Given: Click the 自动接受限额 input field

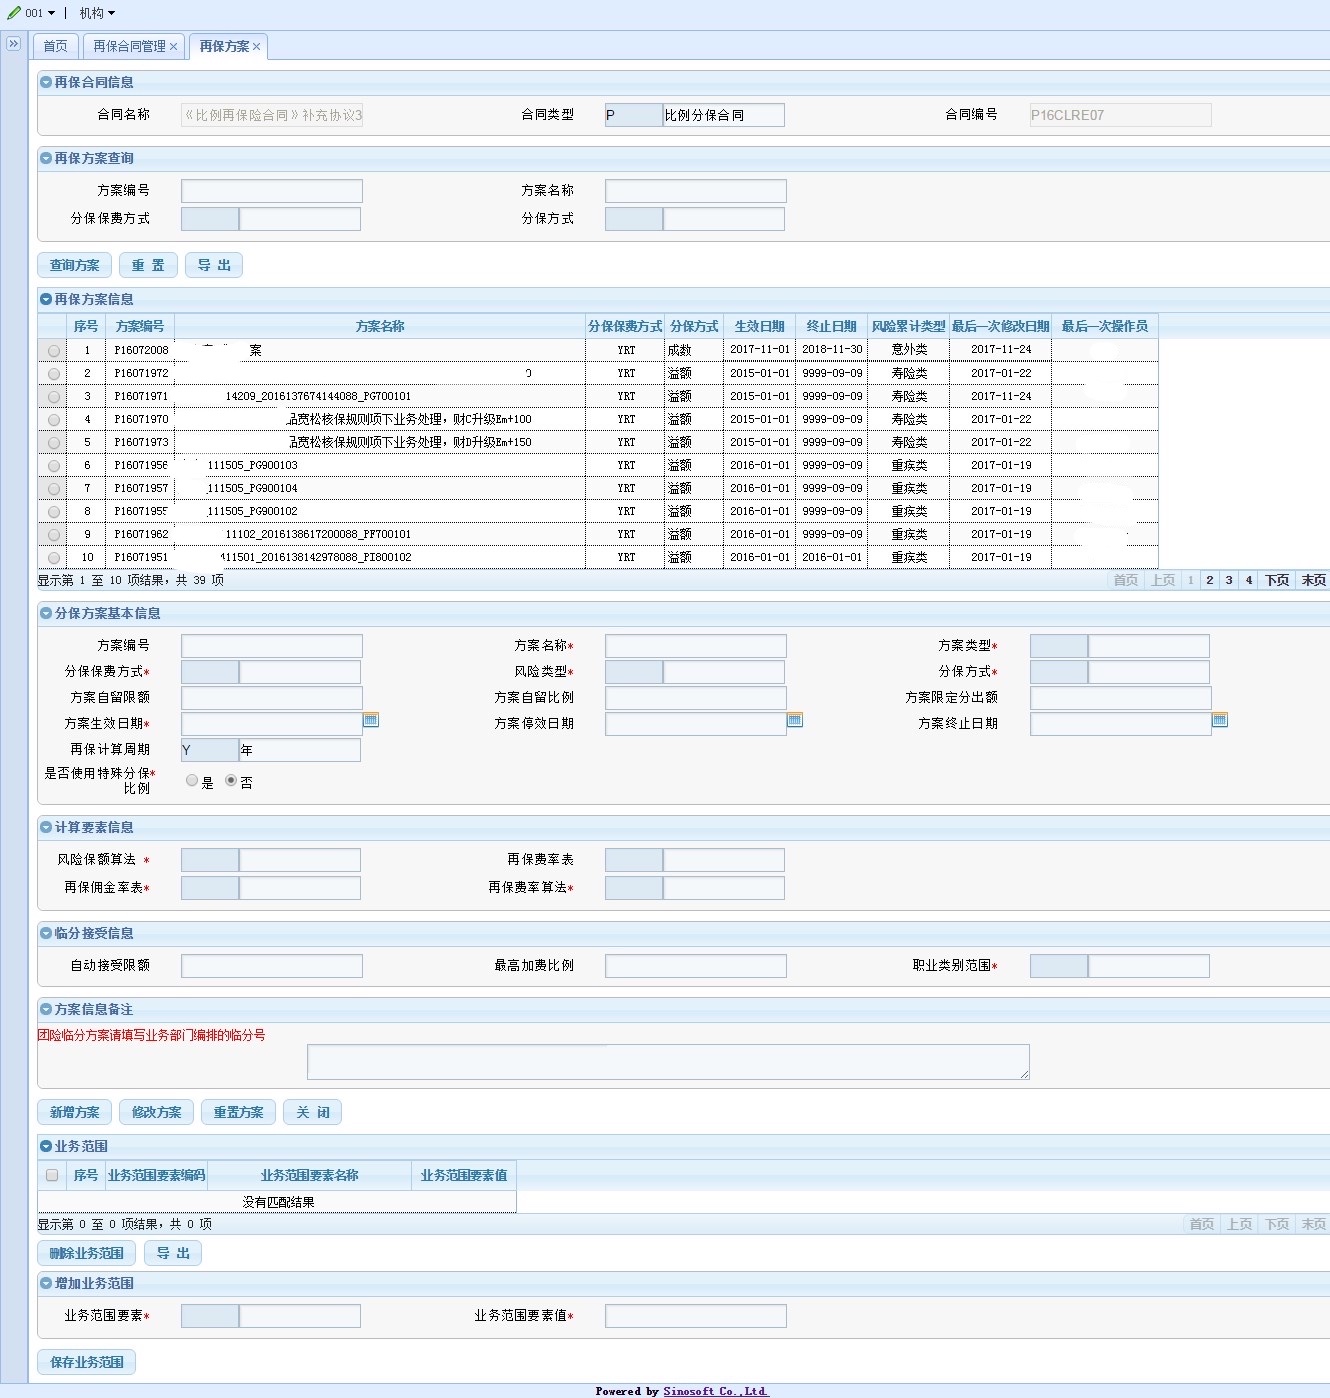Looking at the screenshot, I should [x=272, y=966].
